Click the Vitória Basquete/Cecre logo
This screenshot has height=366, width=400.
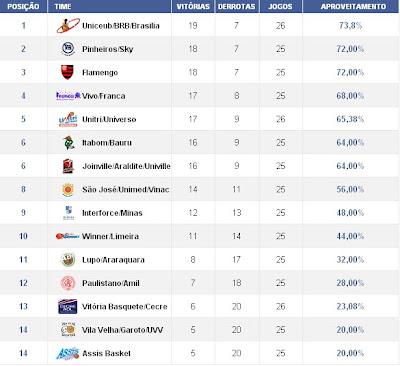pyautogui.click(x=68, y=306)
